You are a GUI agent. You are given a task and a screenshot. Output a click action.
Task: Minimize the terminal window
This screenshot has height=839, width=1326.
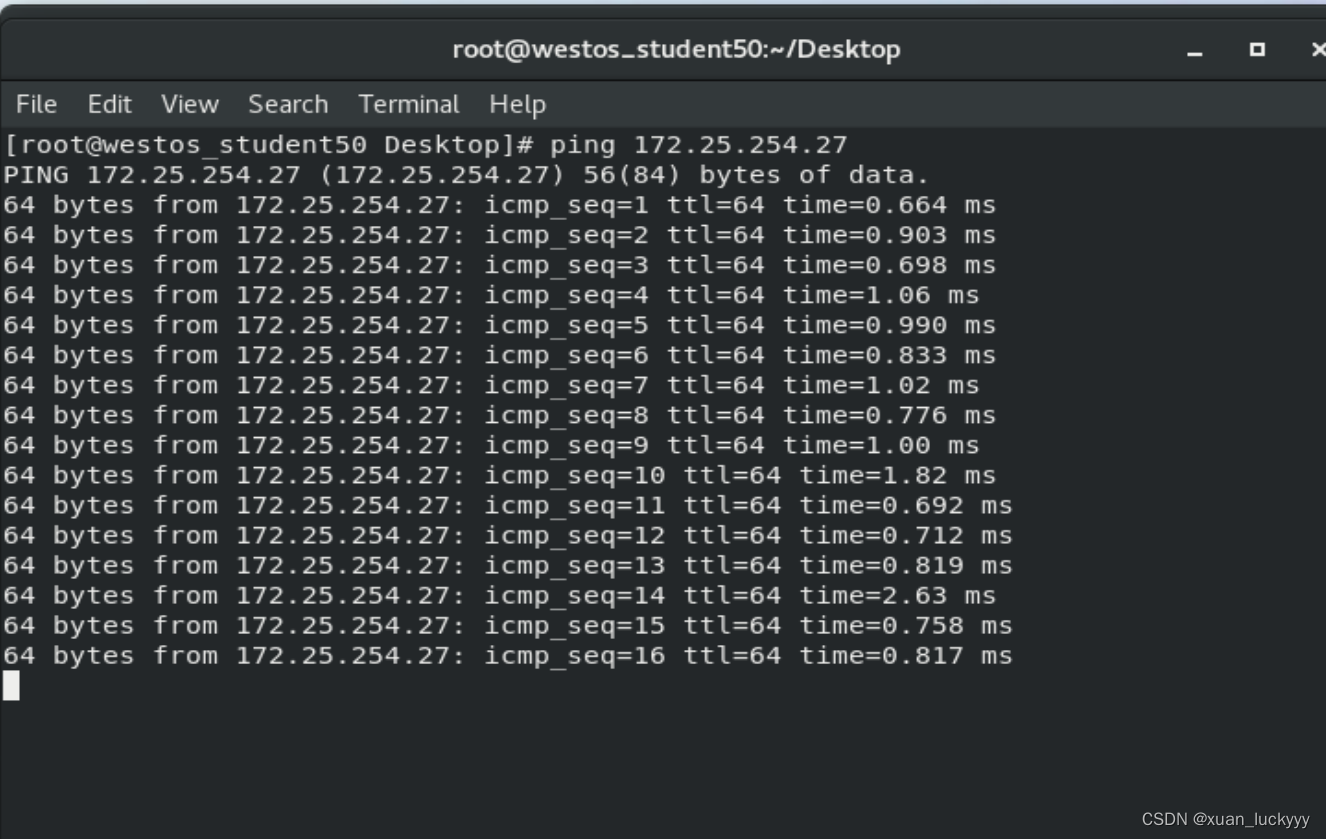pyautogui.click(x=1195, y=50)
